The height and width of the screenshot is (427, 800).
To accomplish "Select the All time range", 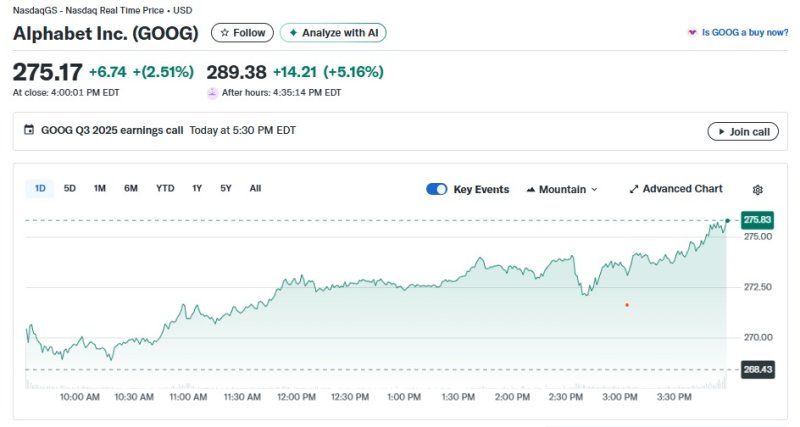I will (x=255, y=188).
